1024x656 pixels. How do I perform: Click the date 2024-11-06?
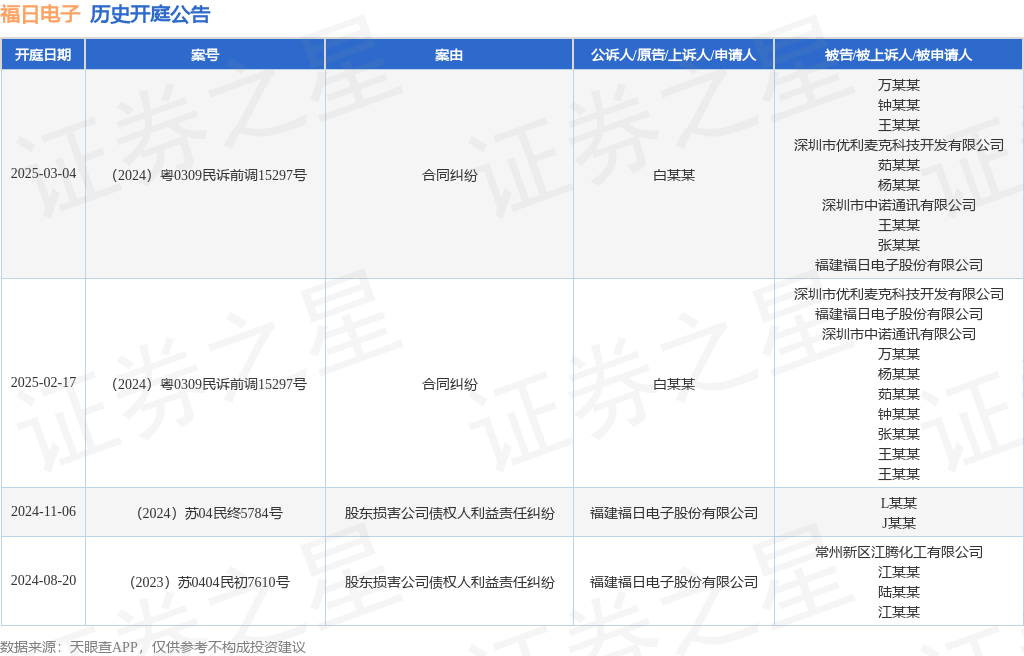click(x=43, y=512)
